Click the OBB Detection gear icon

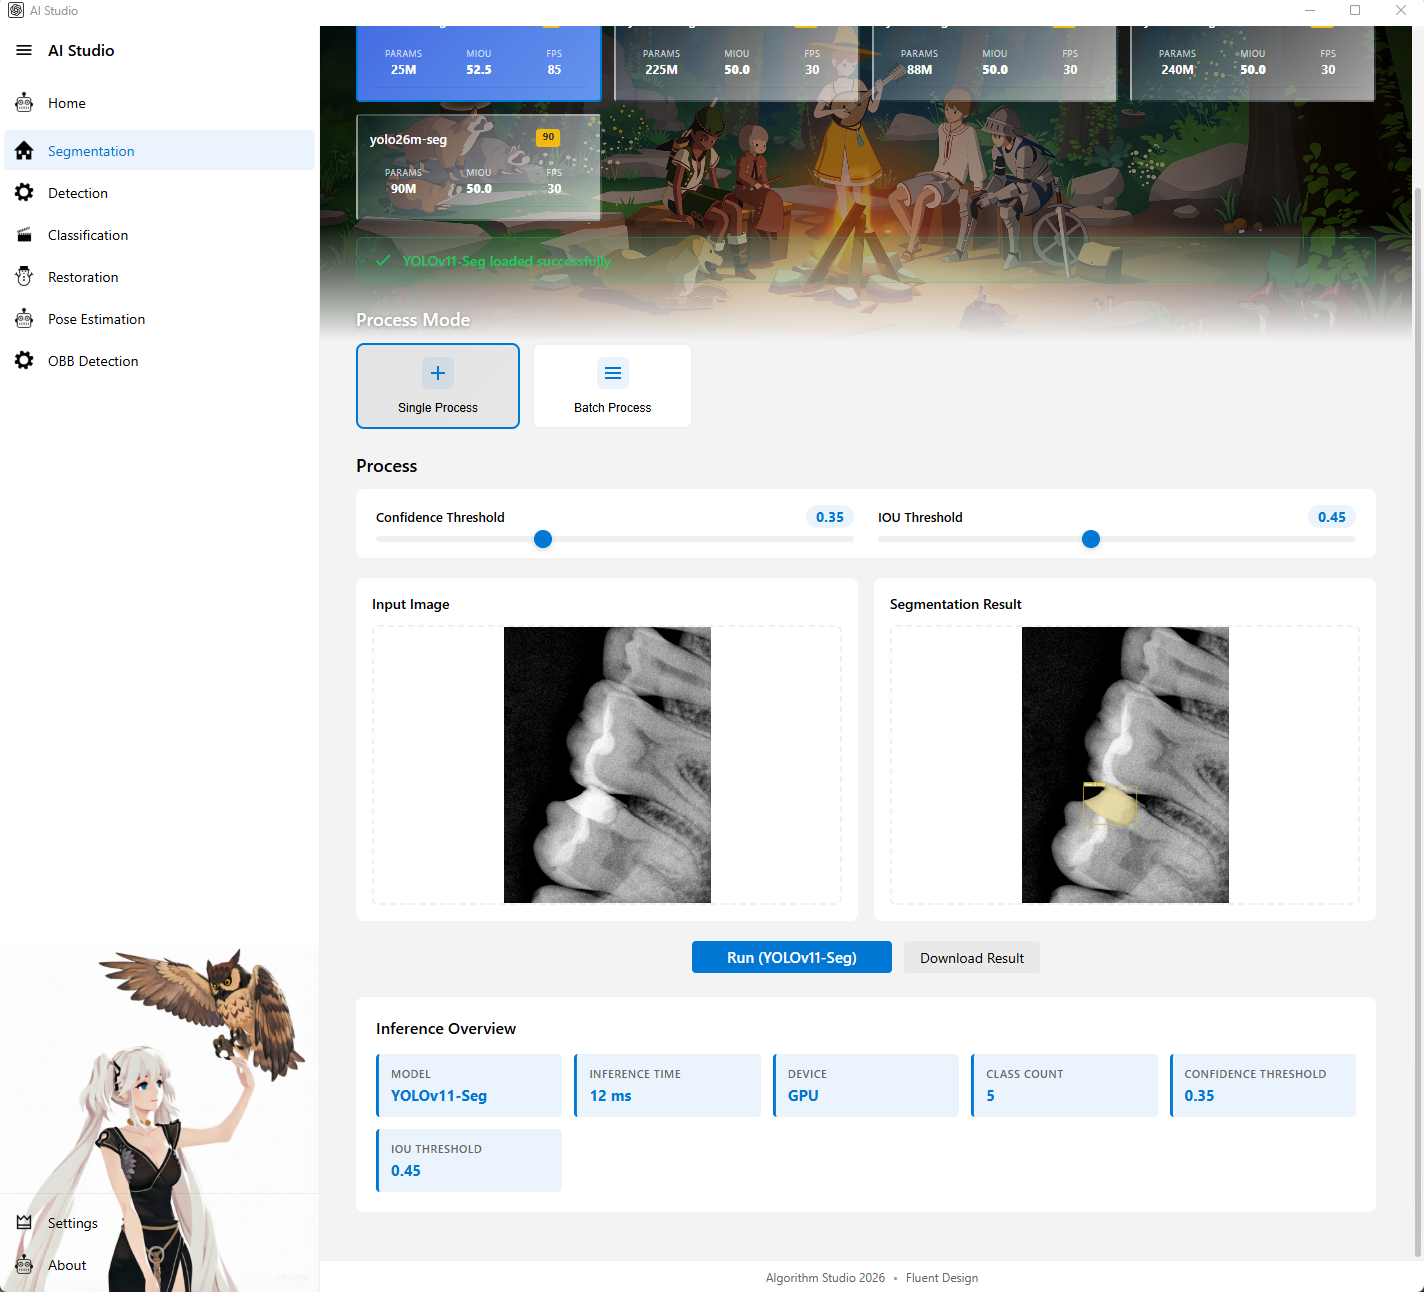[x=24, y=361]
